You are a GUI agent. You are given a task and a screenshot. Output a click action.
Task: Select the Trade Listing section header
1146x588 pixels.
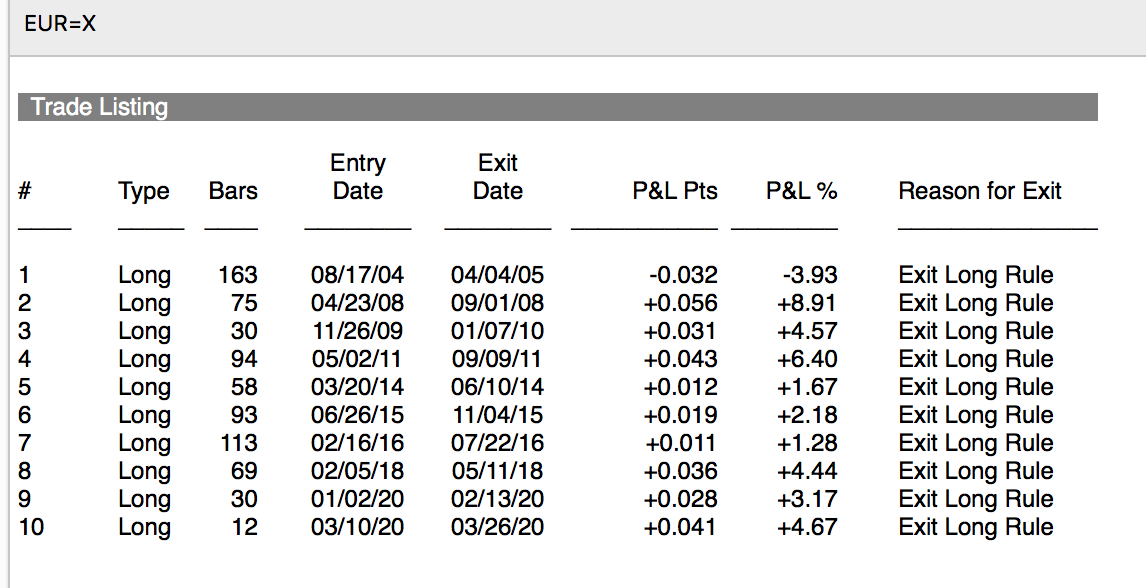click(99, 107)
